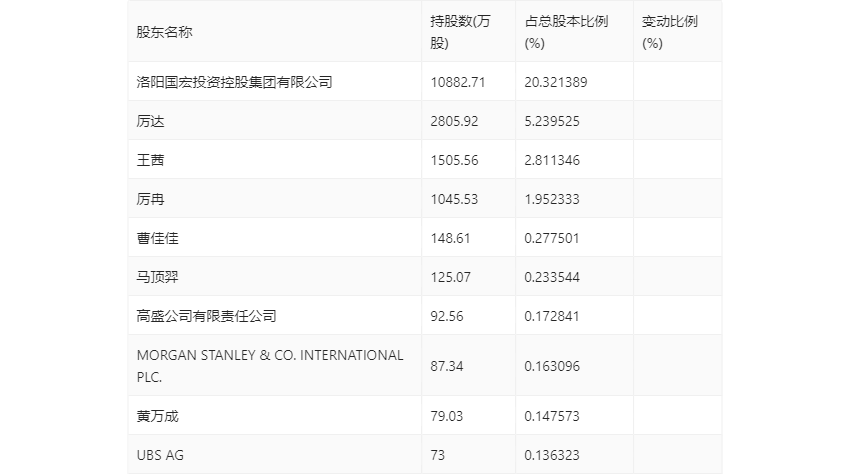Viewport: 850px width, 474px height.
Task: Select the percentage 1.952333
Action: (x=552, y=199)
